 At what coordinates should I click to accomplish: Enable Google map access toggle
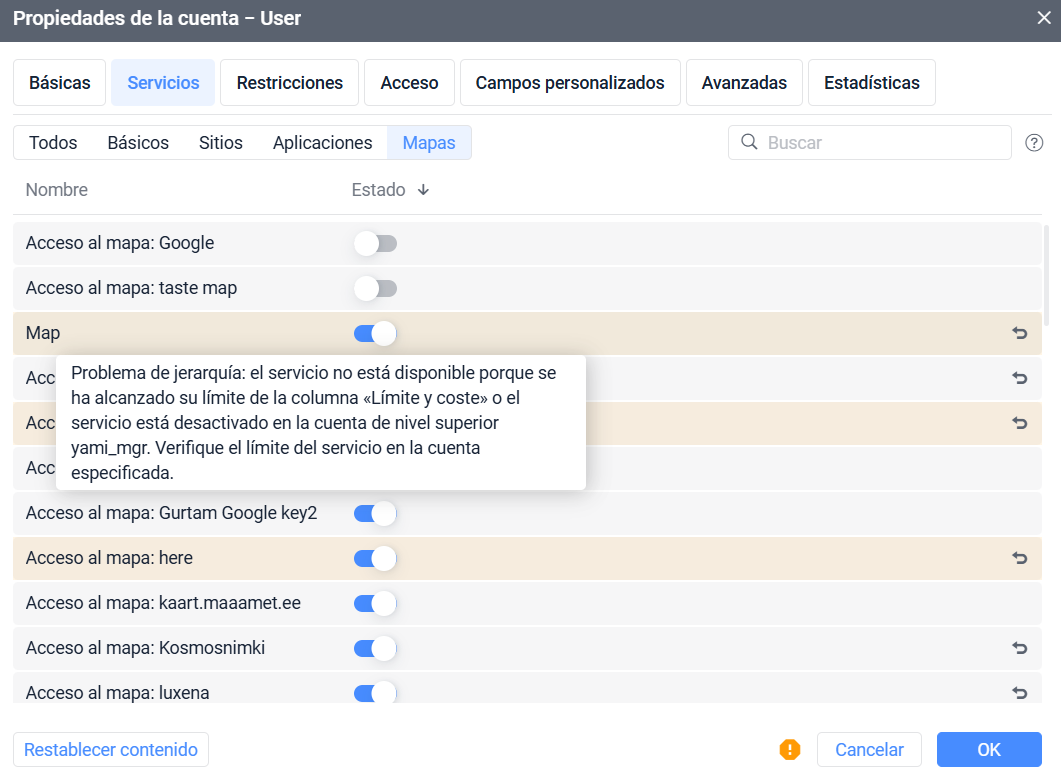point(375,243)
